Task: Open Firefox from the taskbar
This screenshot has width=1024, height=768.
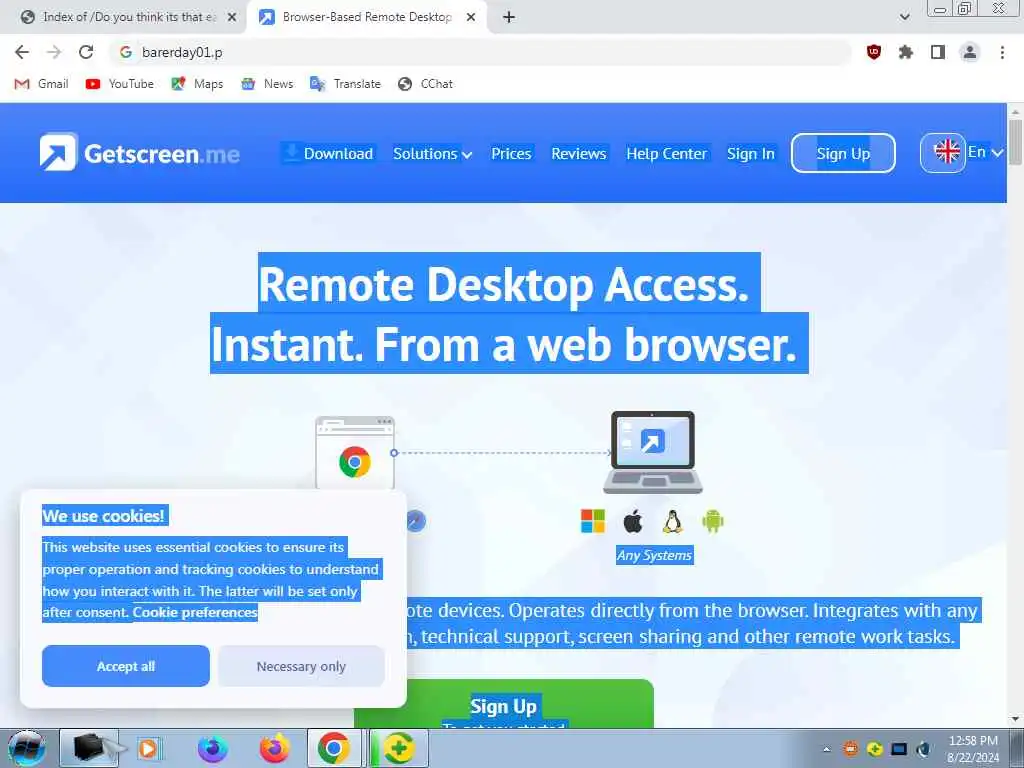Action: tap(274, 748)
